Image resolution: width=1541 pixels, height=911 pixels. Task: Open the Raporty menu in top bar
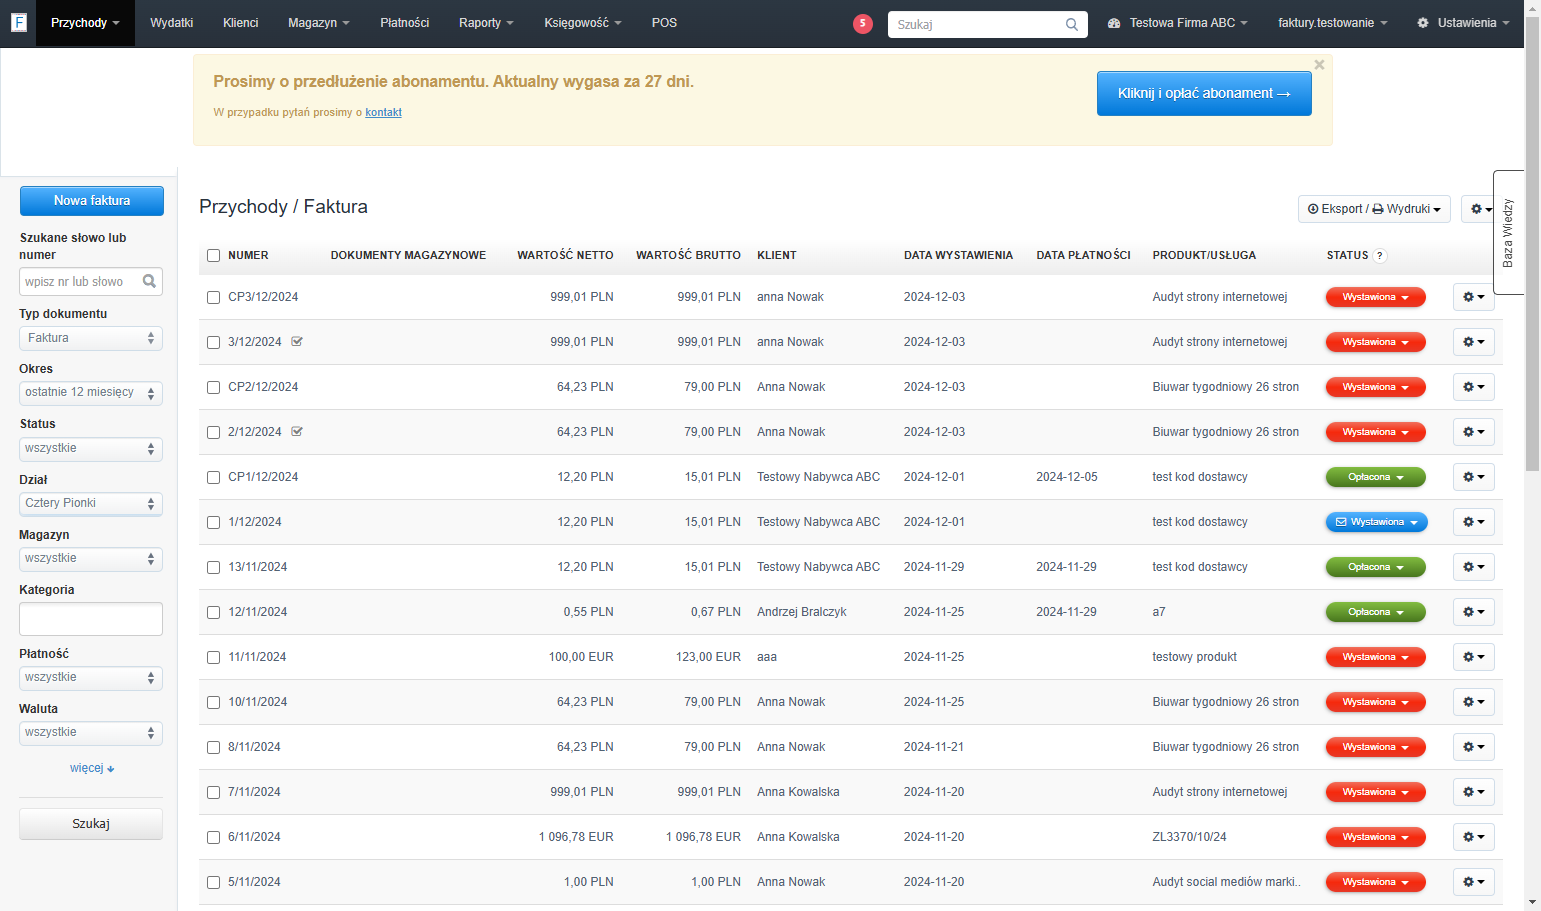tap(486, 23)
